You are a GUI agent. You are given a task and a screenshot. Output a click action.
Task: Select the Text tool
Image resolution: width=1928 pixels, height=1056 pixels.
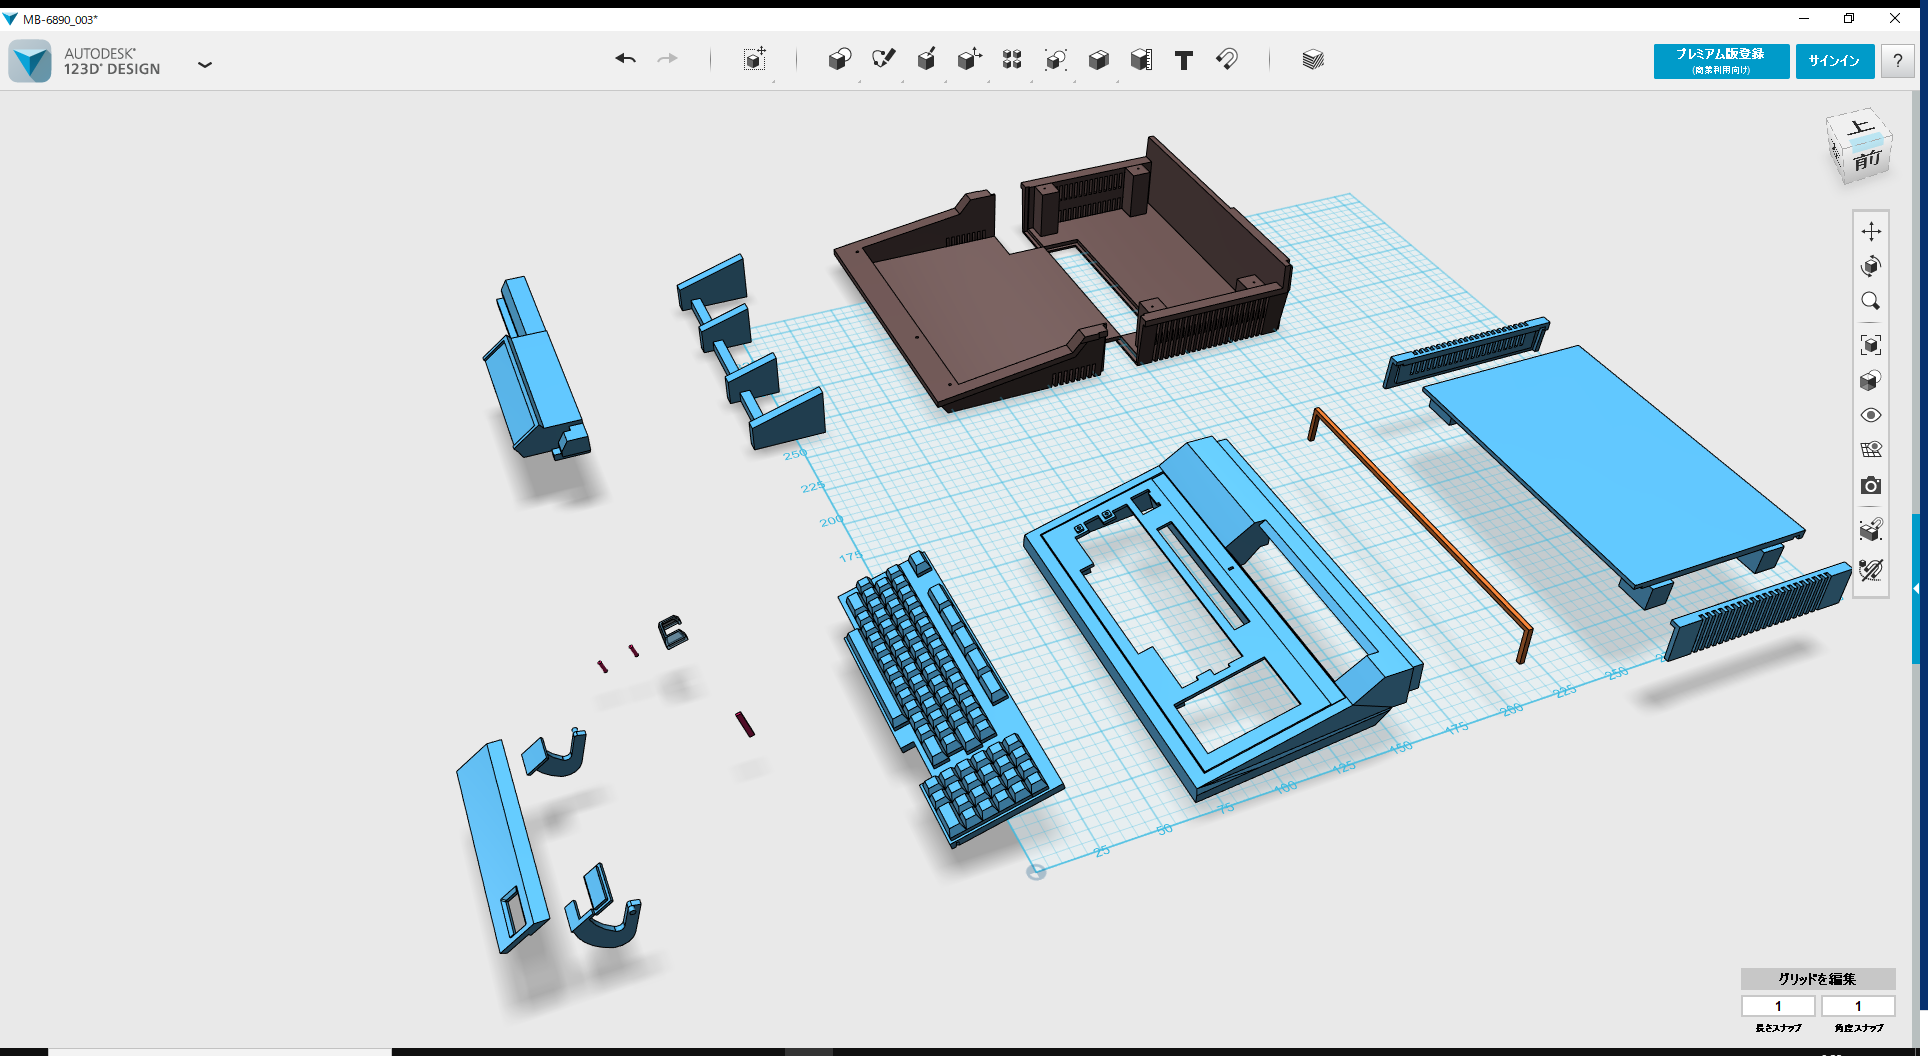click(x=1184, y=60)
